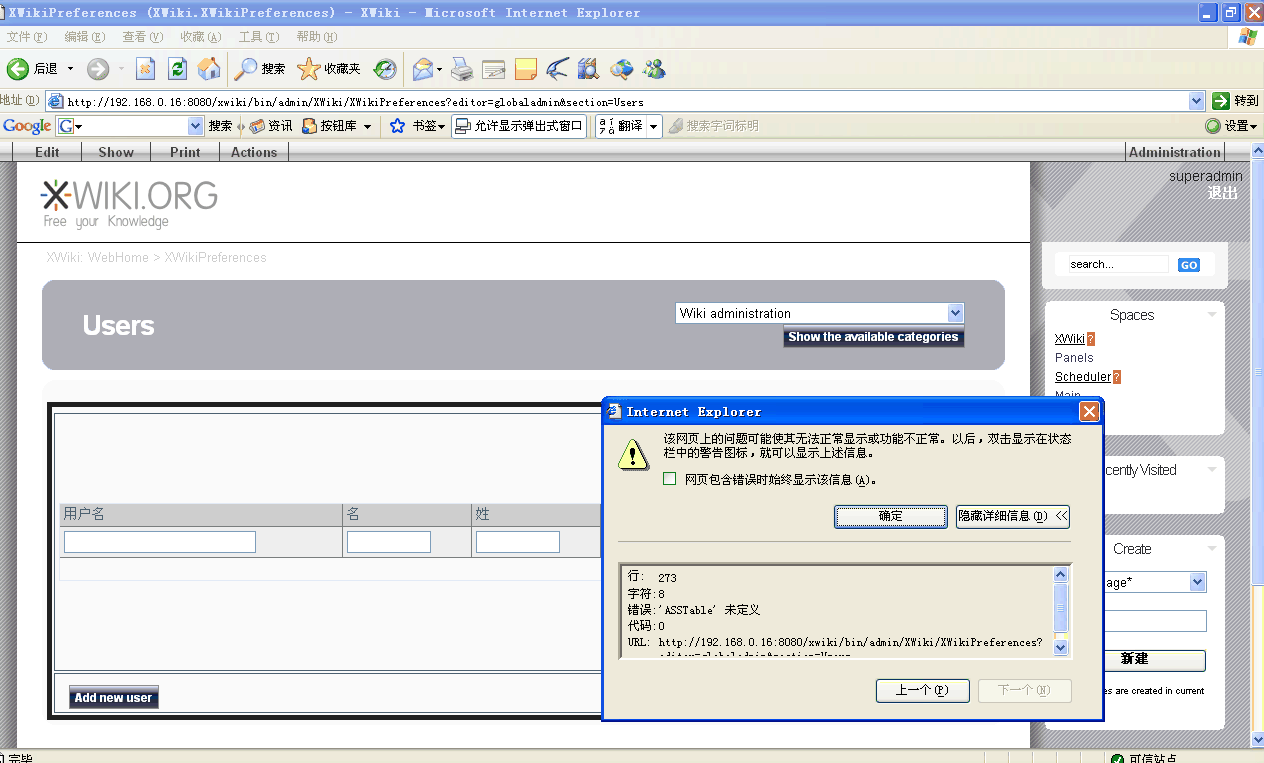Open the Favorites (收藏) menu
Viewport: 1264px width, 763px height.
tap(201, 37)
